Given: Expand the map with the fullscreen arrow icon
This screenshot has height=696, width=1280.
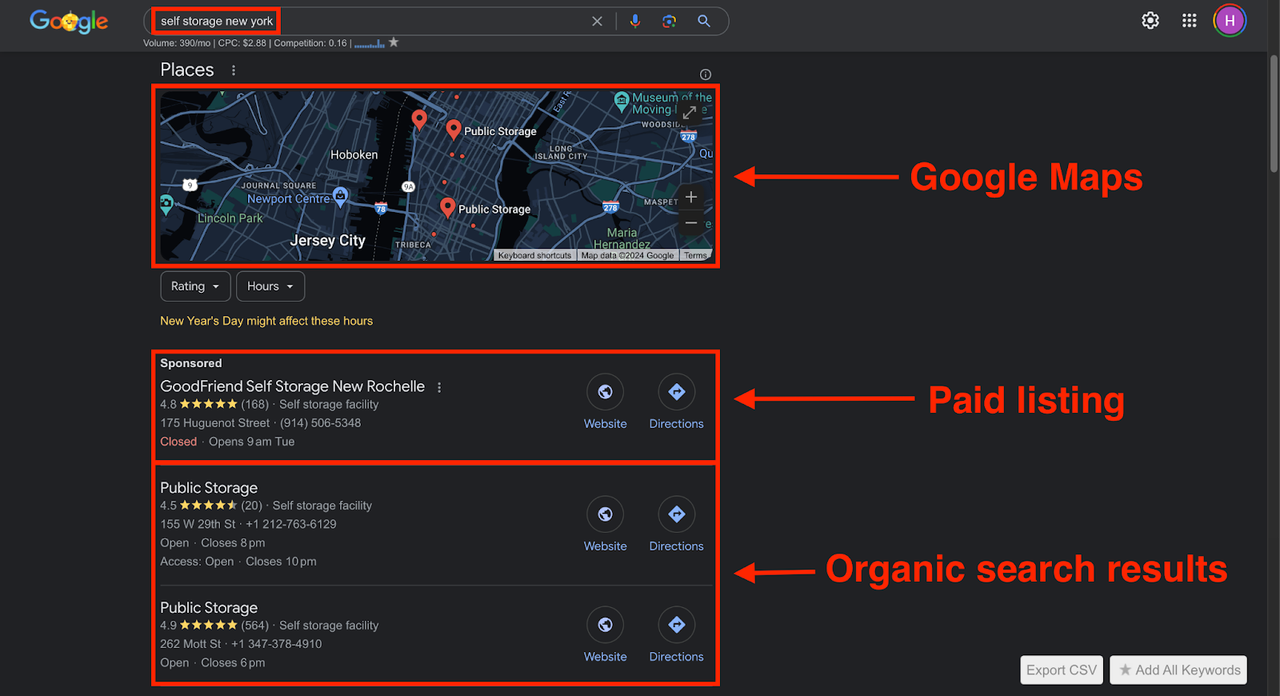Looking at the screenshot, I should [690, 113].
